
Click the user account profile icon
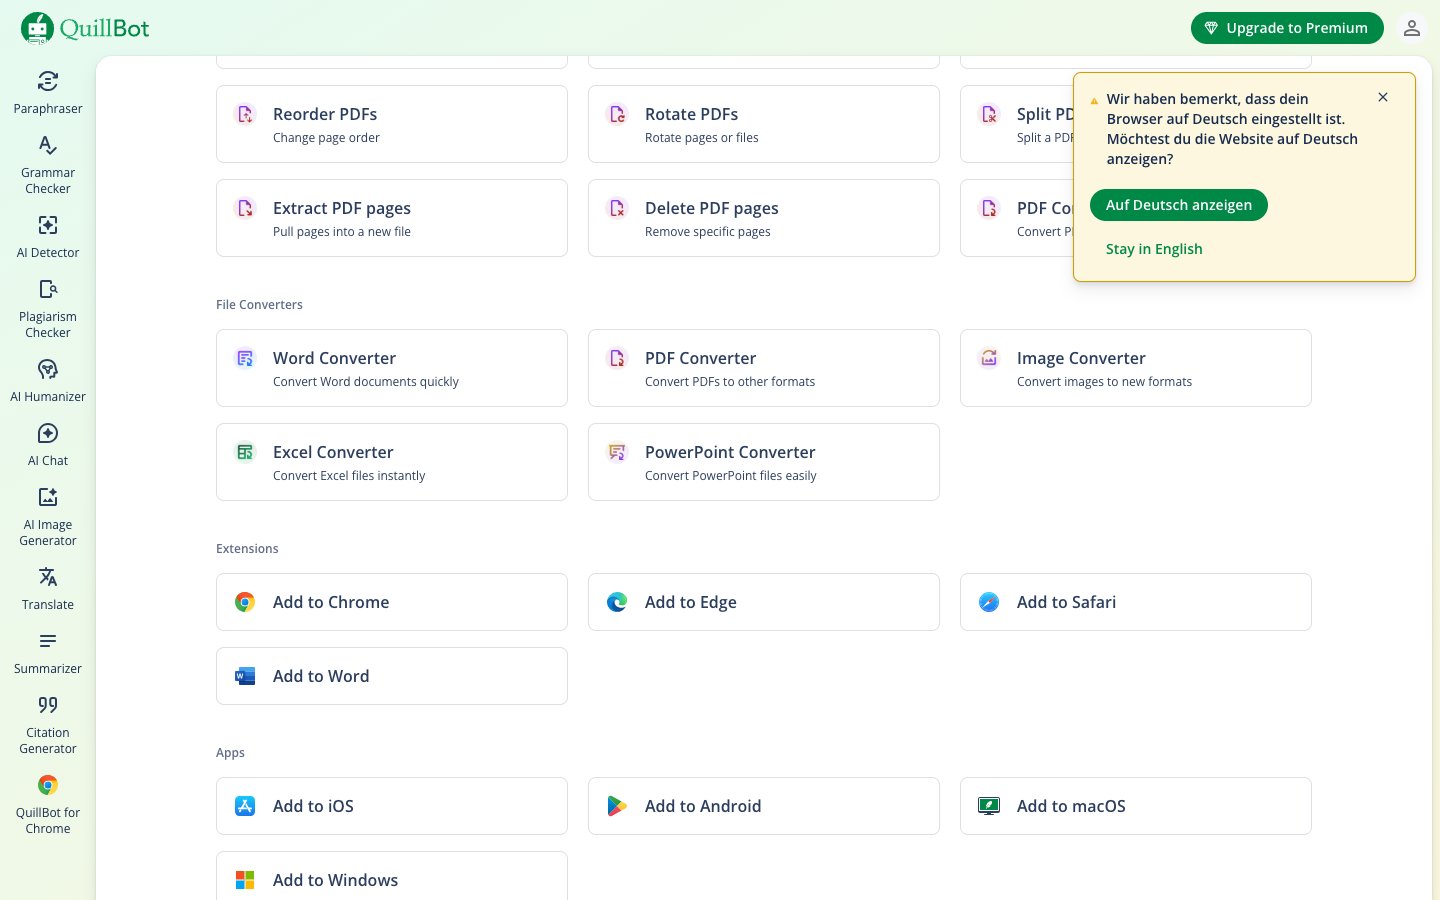click(x=1411, y=28)
